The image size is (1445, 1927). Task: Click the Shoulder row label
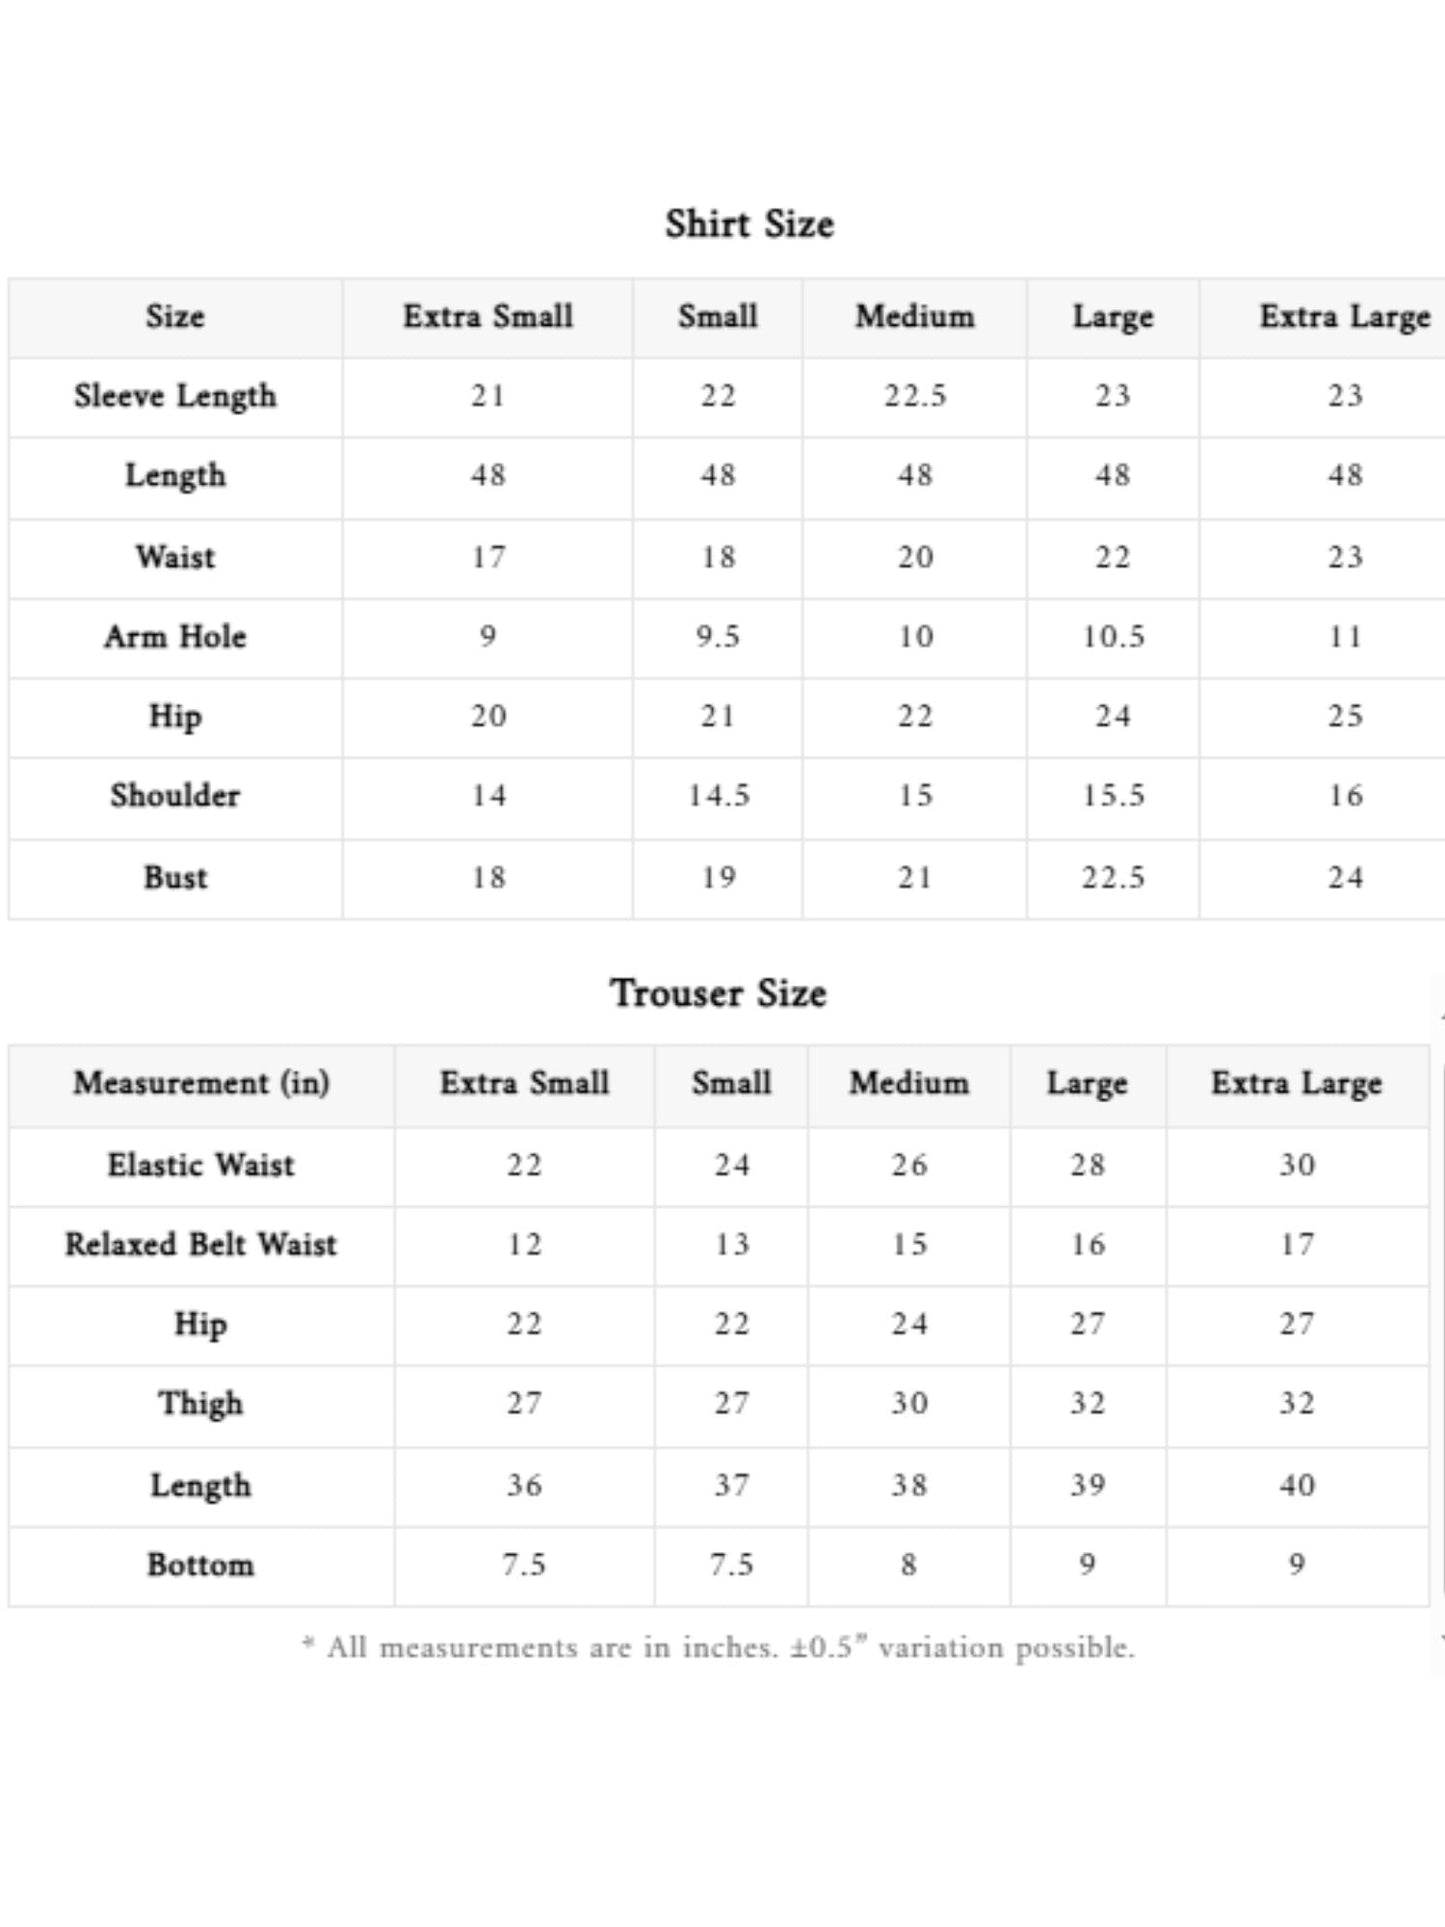click(175, 796)
